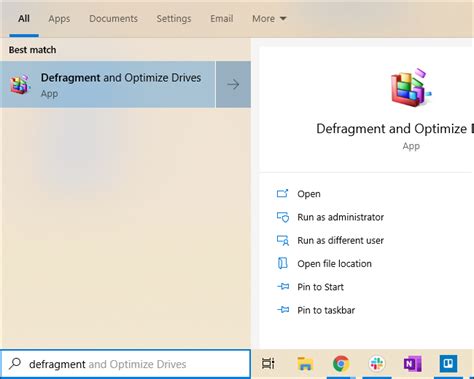
Task: Open Task View from the taskbar
Action: coord(268,364)
